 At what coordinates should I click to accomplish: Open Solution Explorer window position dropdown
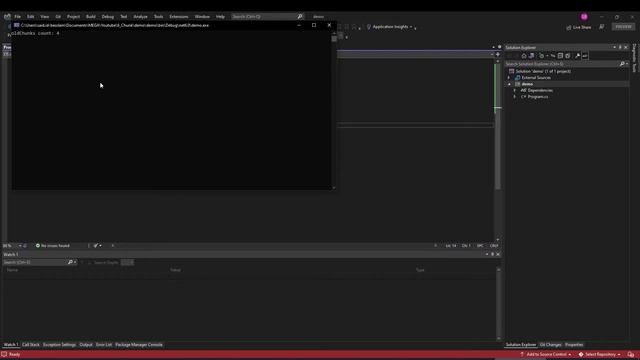614,47
